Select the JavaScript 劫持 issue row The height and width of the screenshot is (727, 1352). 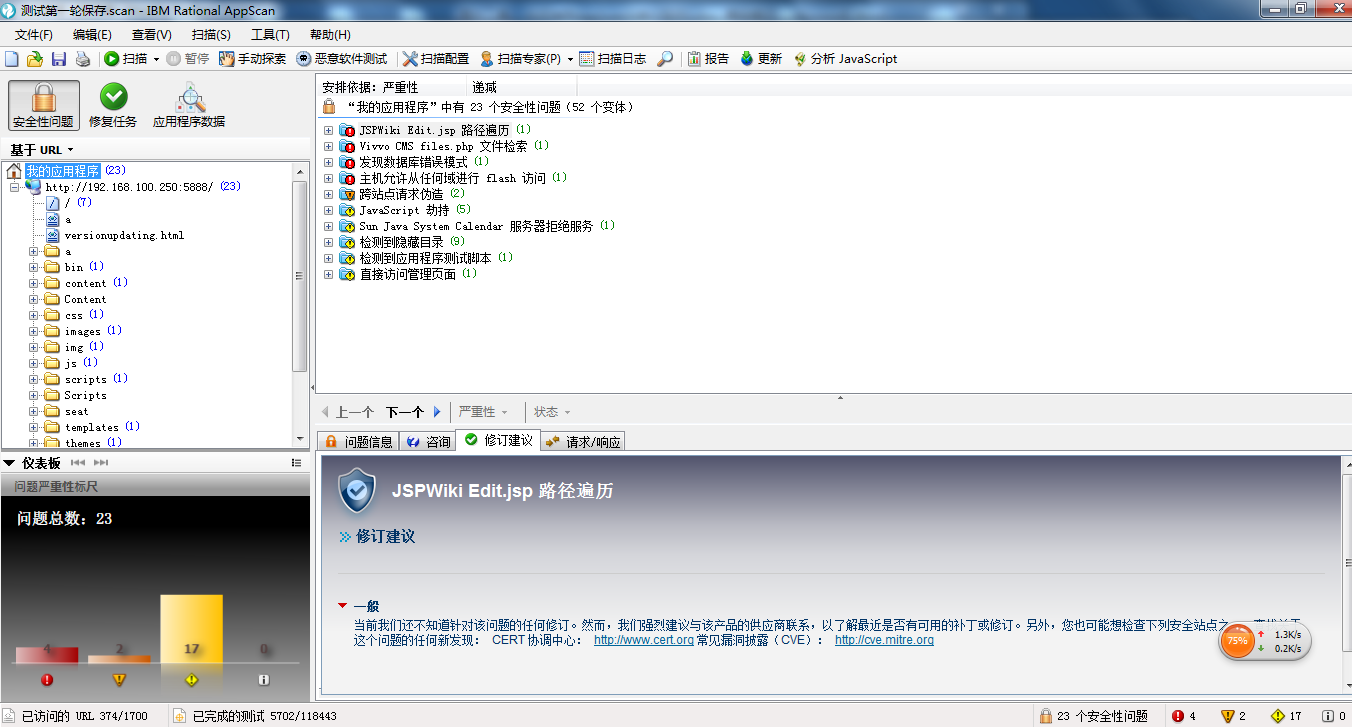point(404,210)
